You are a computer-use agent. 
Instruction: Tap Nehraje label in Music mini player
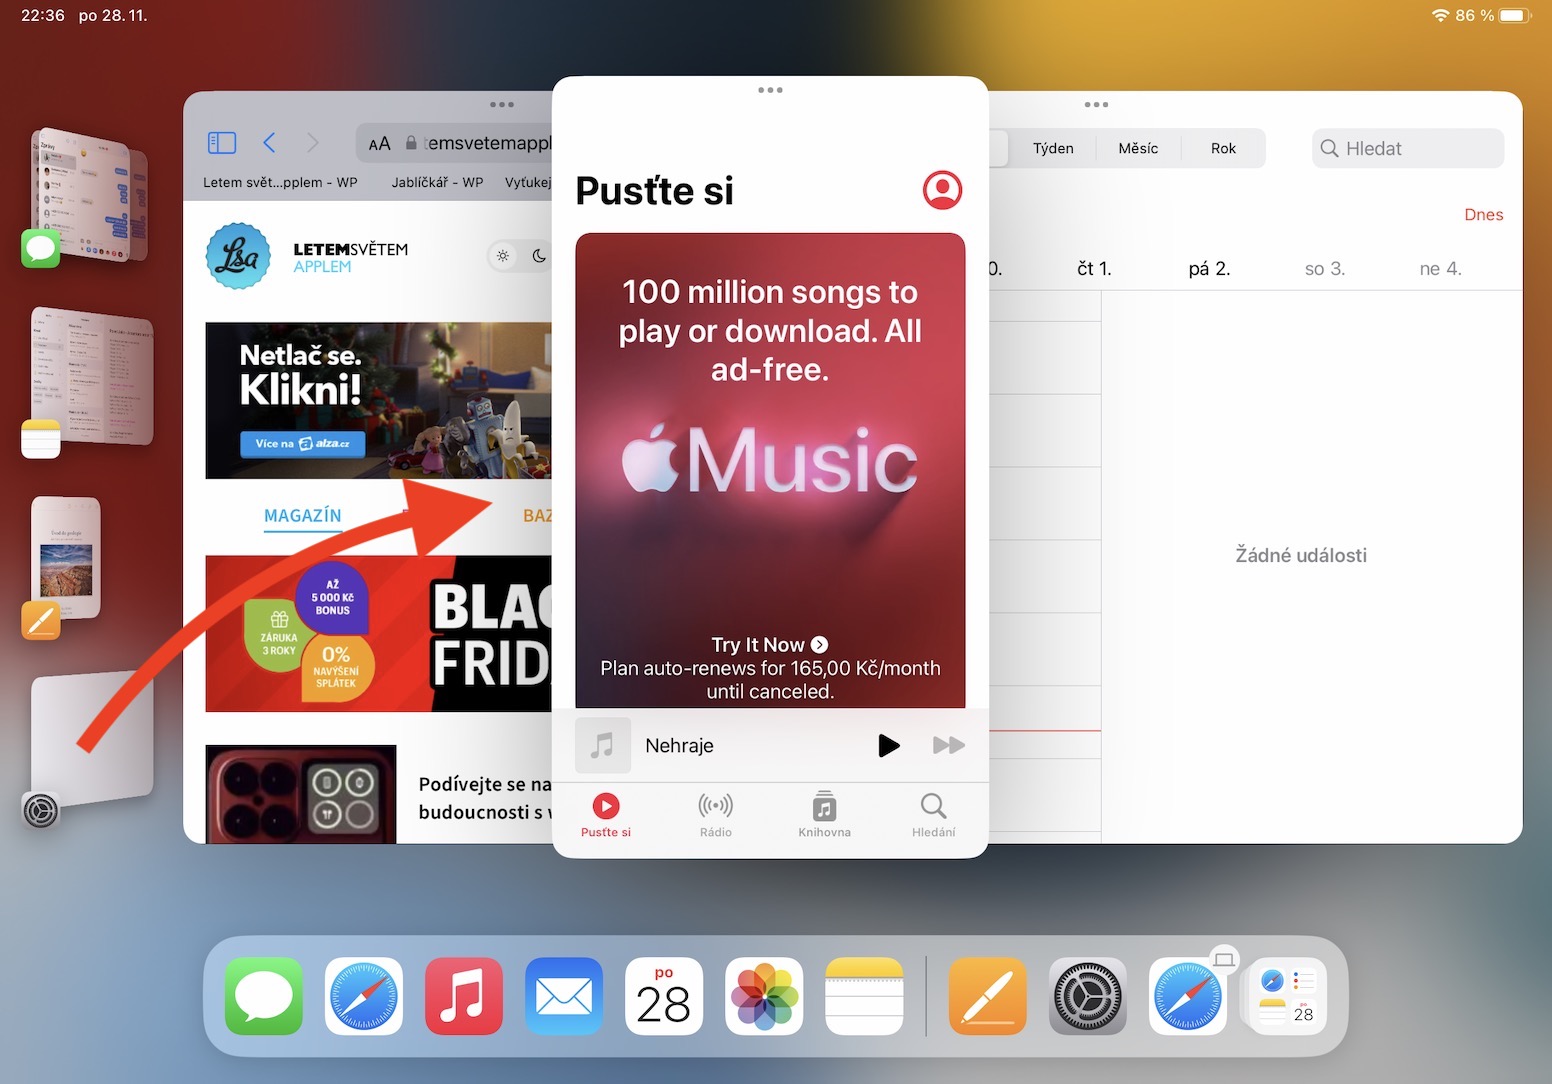click(x=679, y=745)
